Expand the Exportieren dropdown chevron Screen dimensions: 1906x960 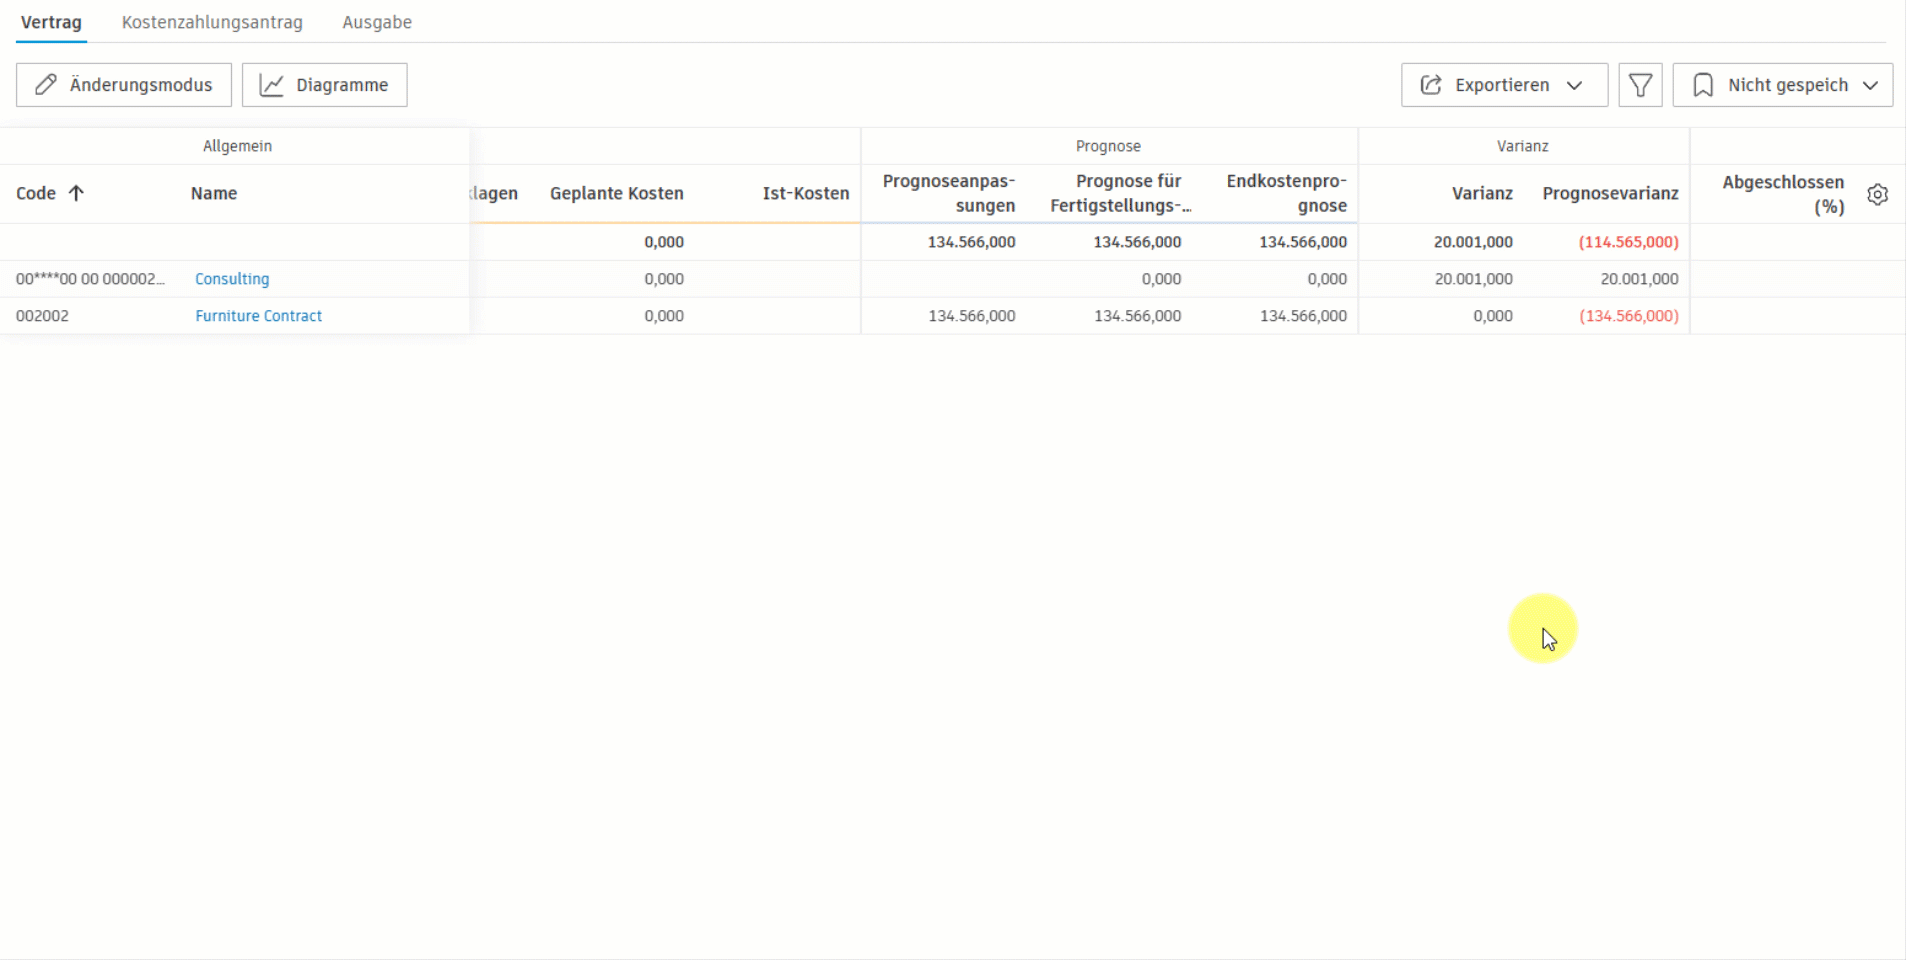pos(1575,85)
